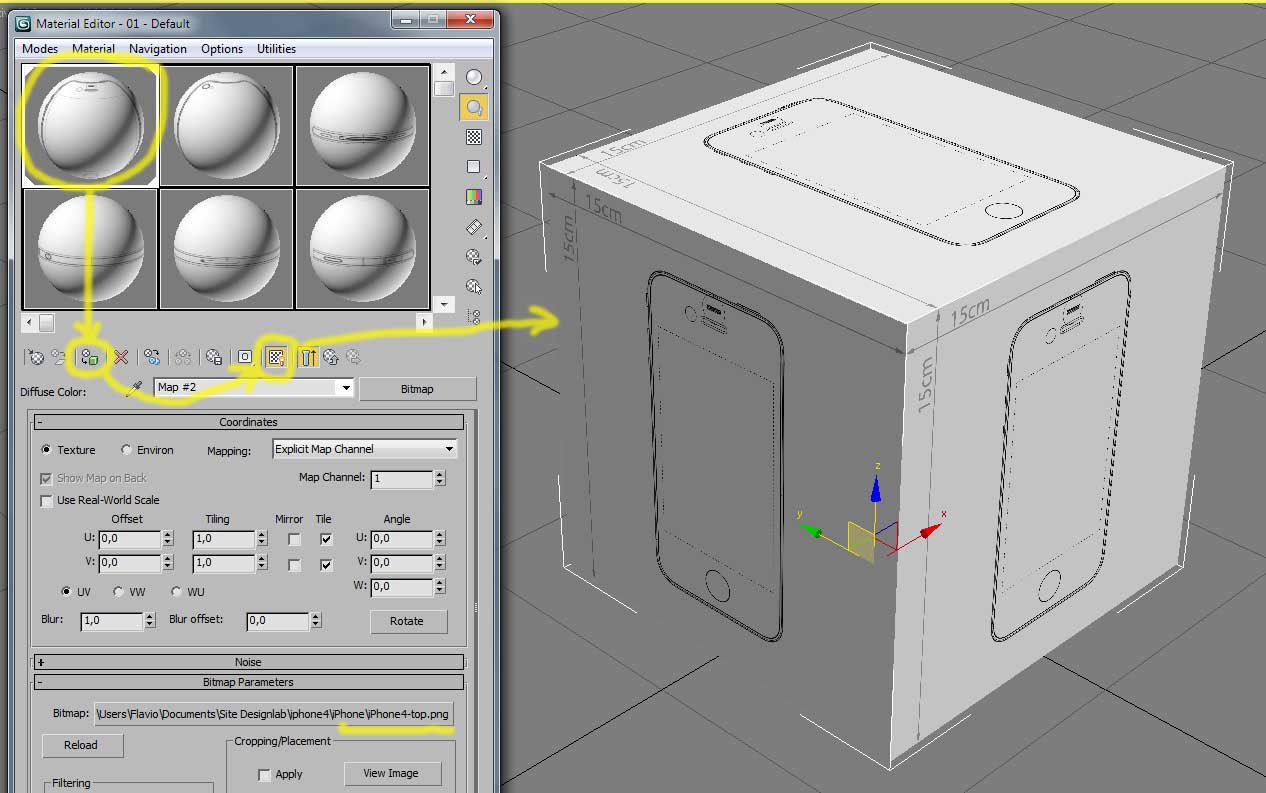
Task: Click Put Material to Scene icon
Action: [x=60, y=356]
